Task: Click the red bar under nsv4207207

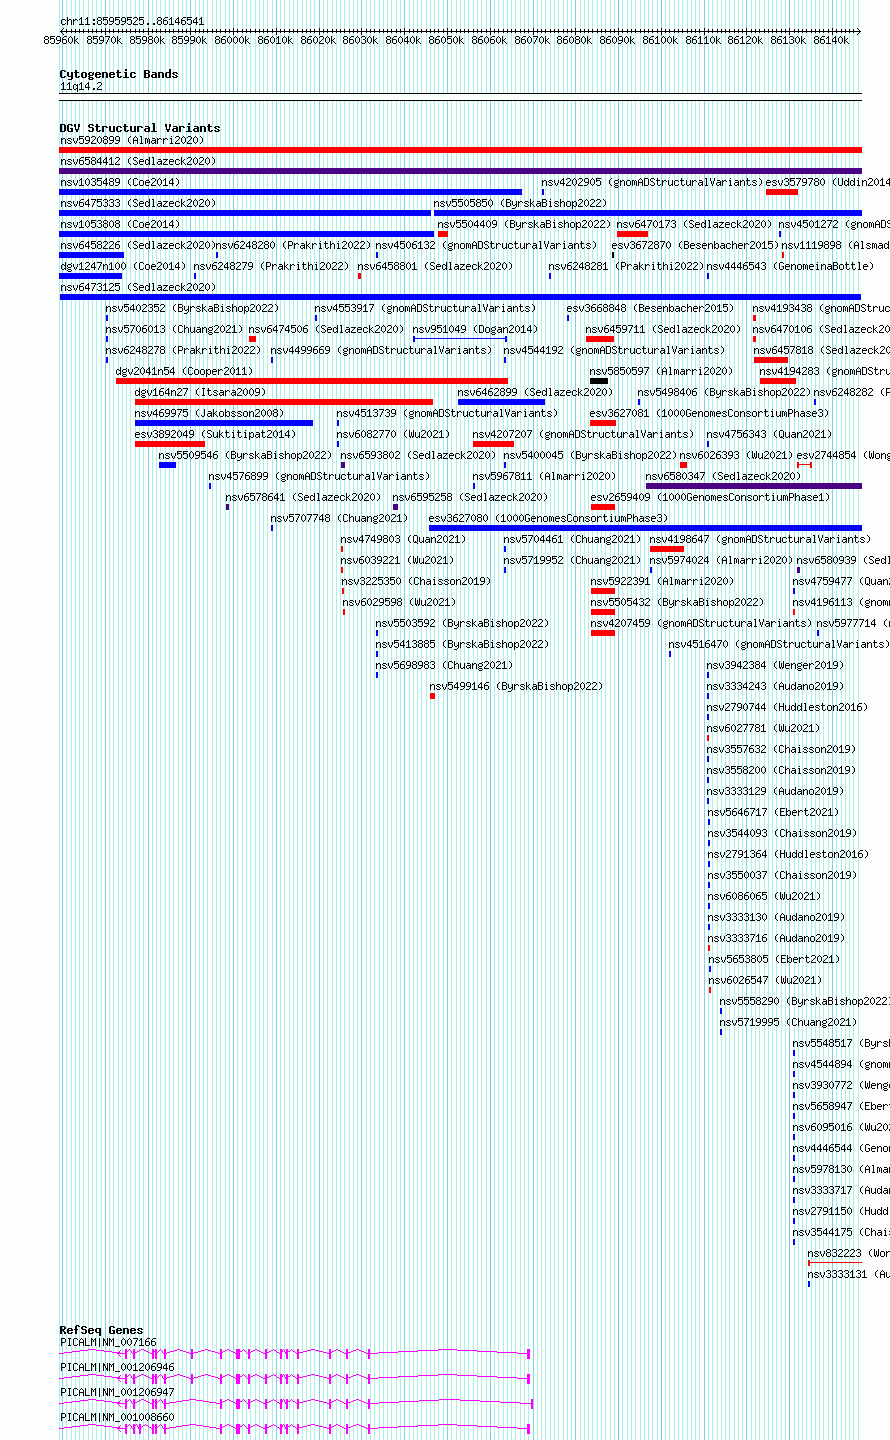Action: click(x=493, y=444)
